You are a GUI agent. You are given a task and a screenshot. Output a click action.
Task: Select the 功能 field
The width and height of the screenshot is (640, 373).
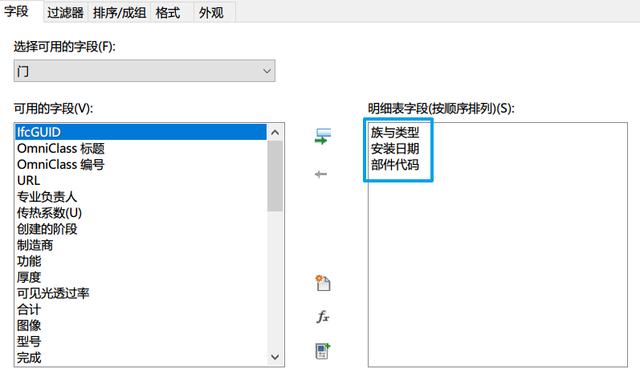(x=141, y=261)
